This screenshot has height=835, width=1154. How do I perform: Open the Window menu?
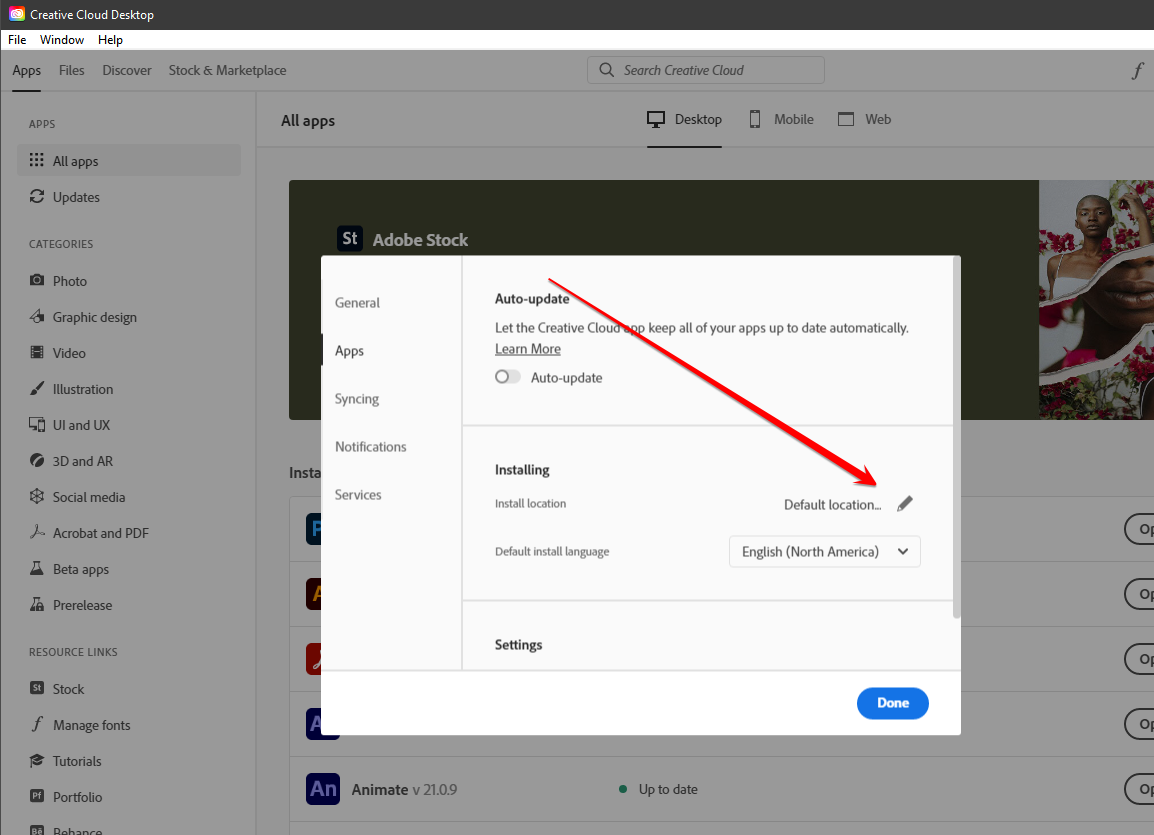(61, 40)
